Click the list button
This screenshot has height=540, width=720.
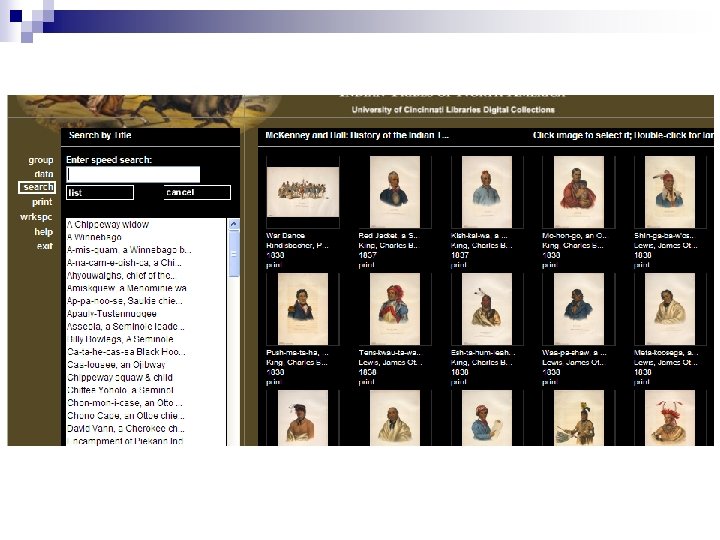(100, 193)
